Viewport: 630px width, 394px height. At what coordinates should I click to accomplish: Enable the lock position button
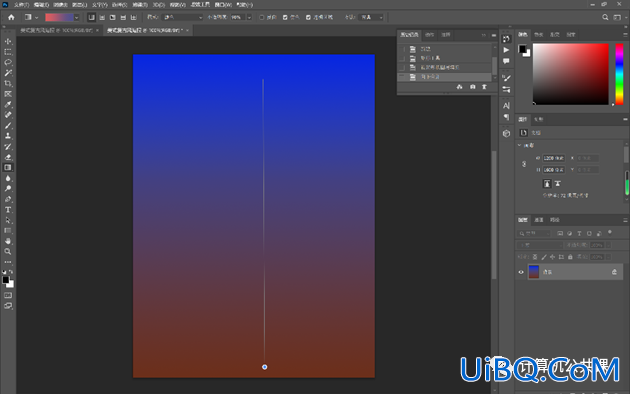point(552,257)
